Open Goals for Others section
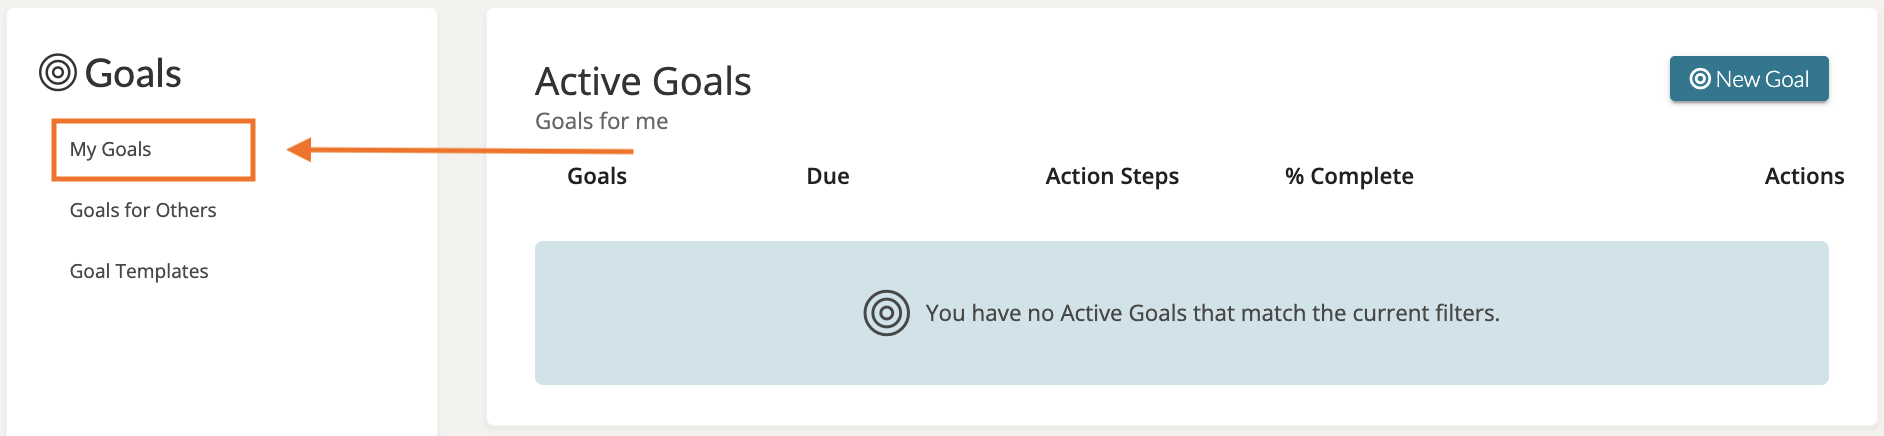Screen dimensions: 1884x436 [143, 211]
